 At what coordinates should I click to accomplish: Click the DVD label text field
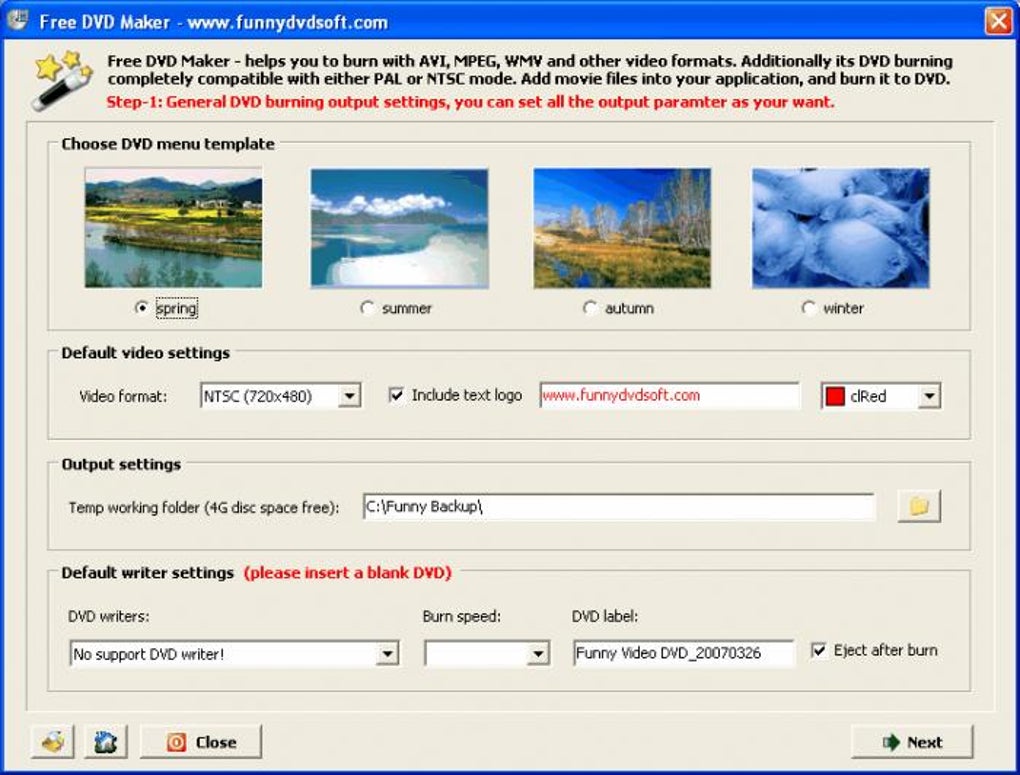click(x=683, y=653)
